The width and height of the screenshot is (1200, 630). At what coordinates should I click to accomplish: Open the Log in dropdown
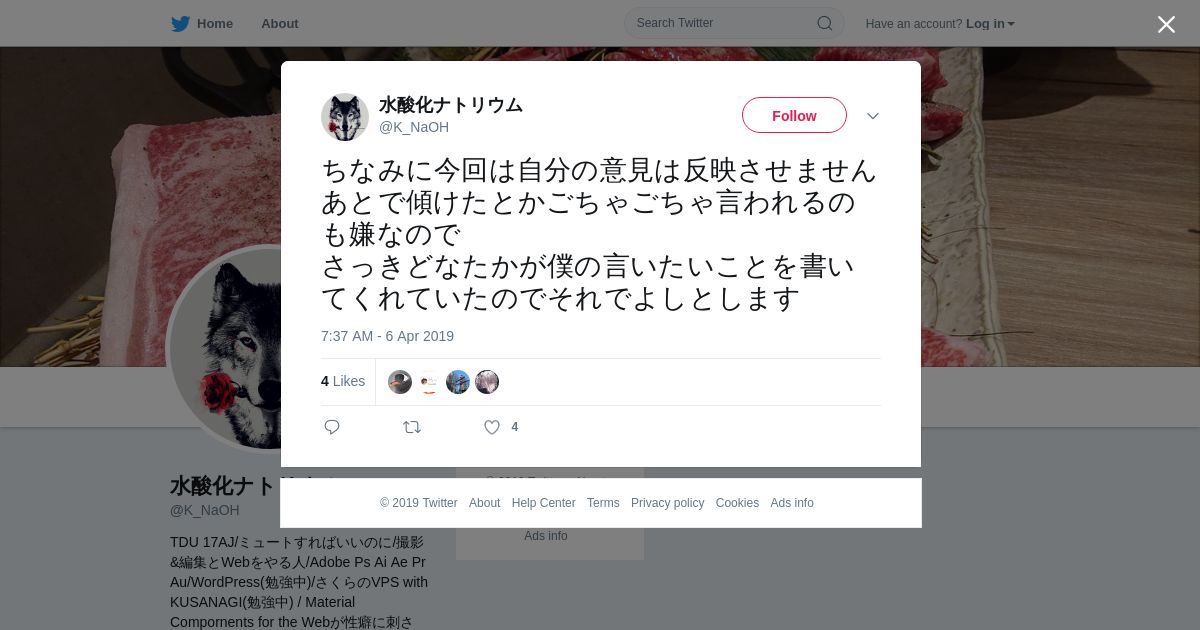990,24
